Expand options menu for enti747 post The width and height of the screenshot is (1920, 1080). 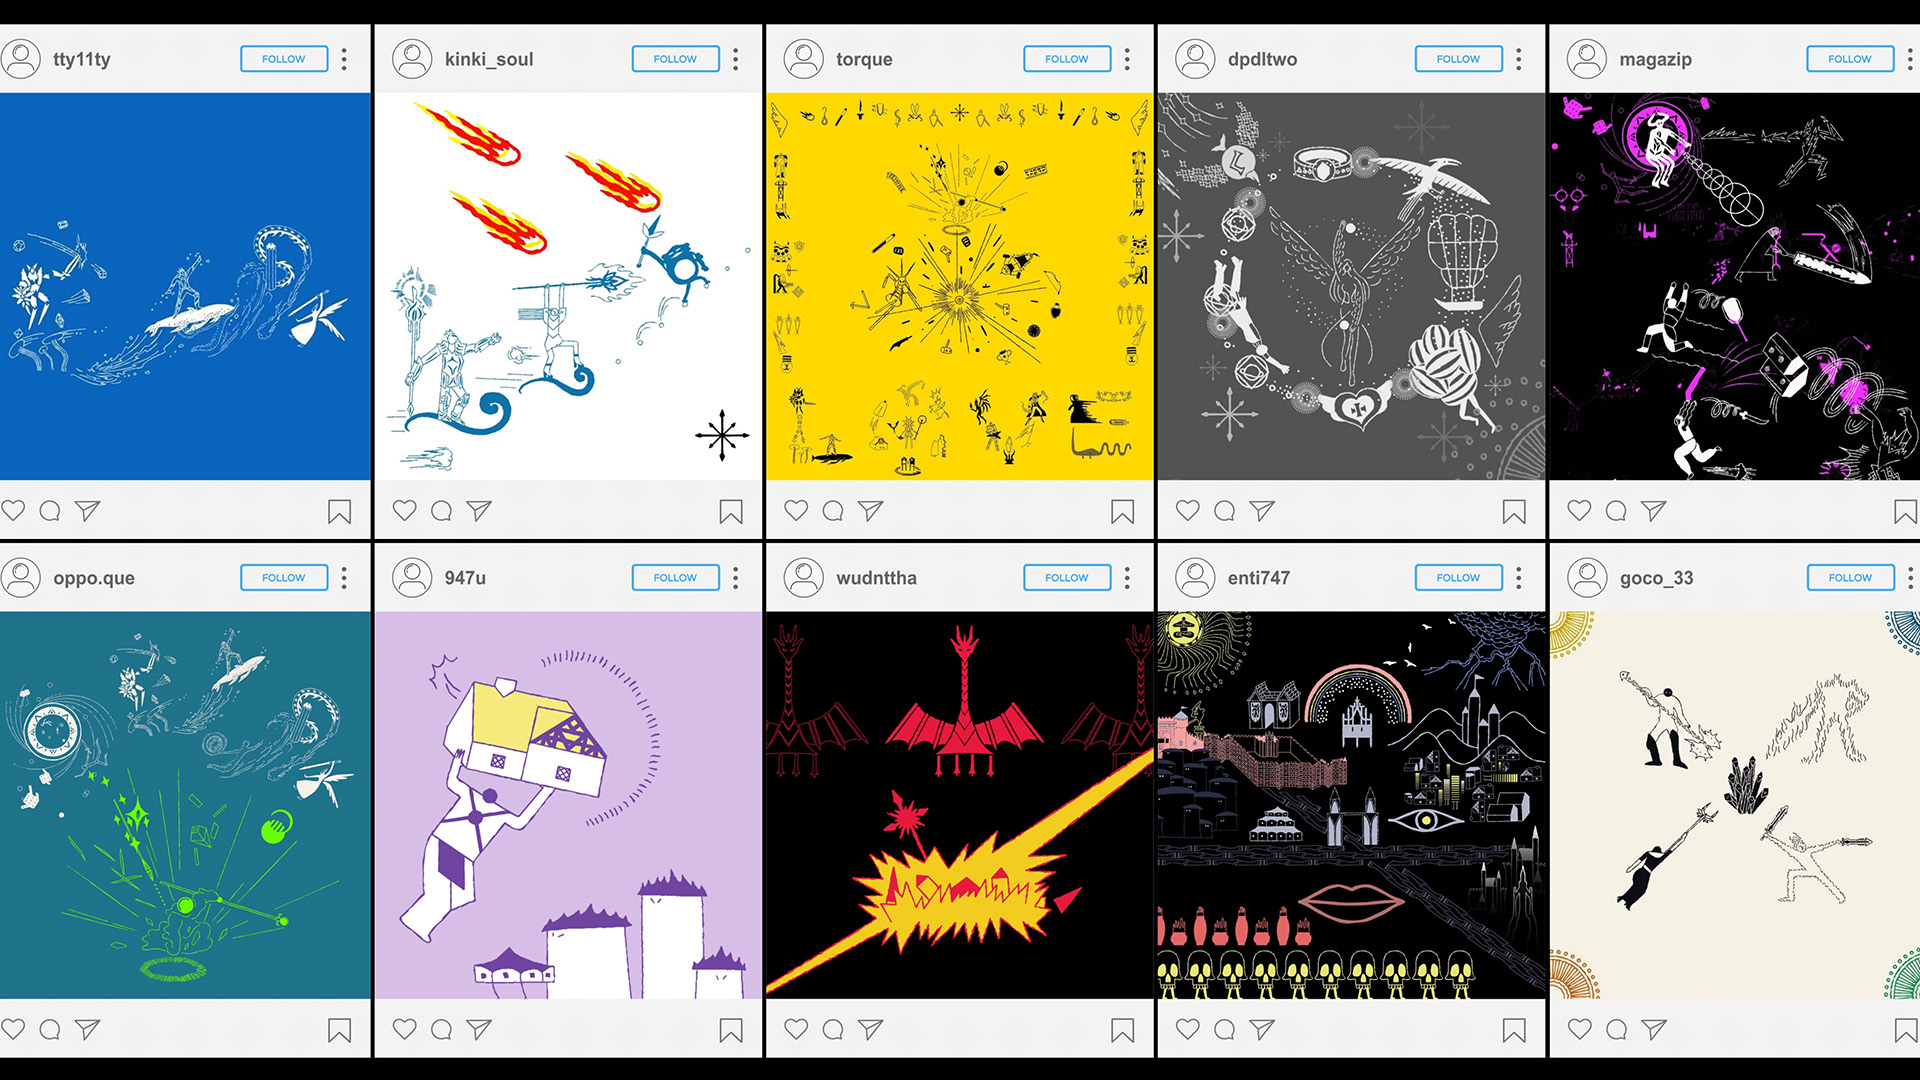point(1518,577)
